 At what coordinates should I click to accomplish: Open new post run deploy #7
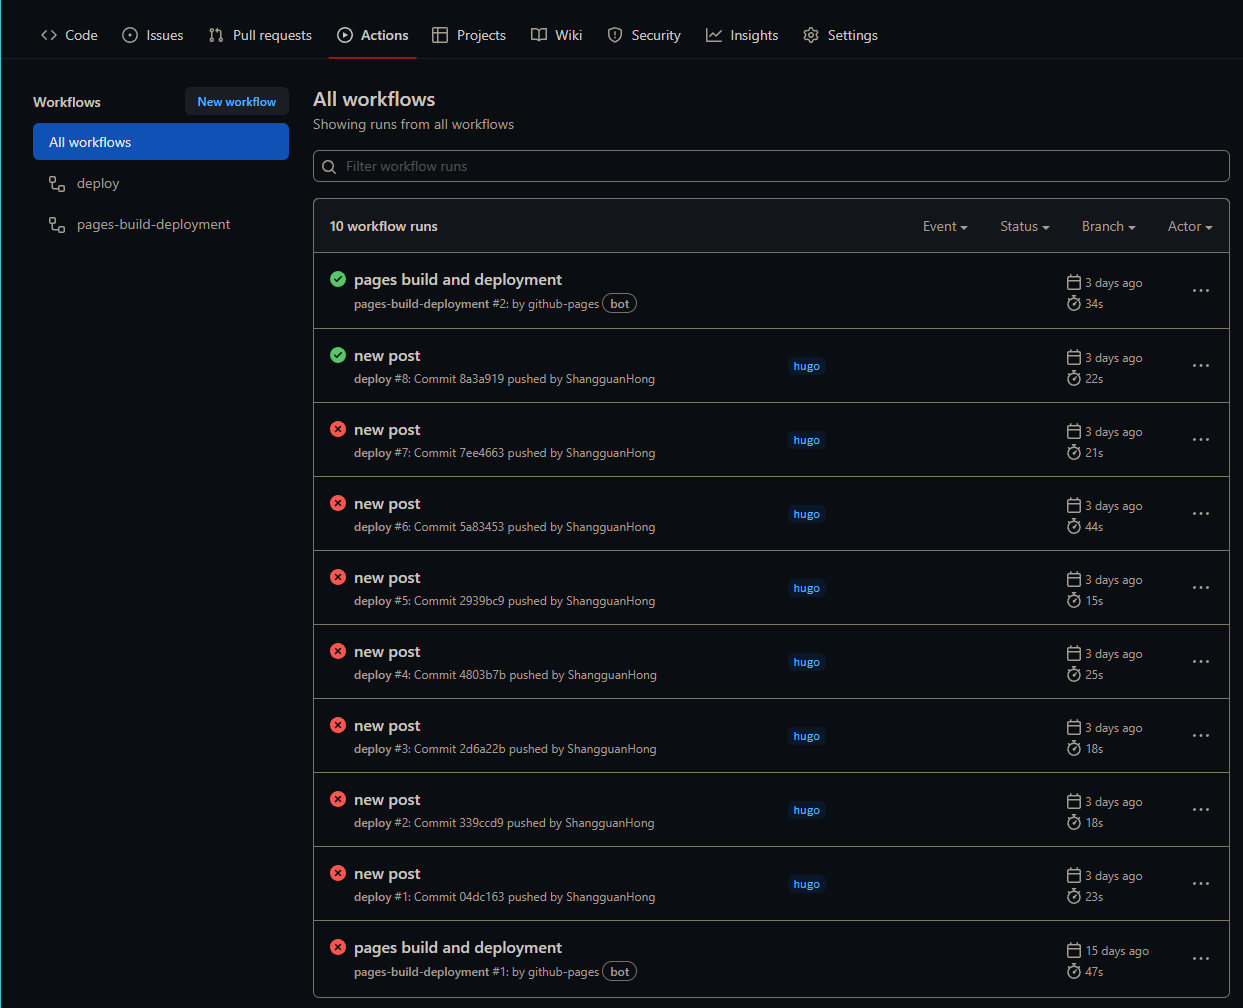pyautogui.click(x=387, y=430)
